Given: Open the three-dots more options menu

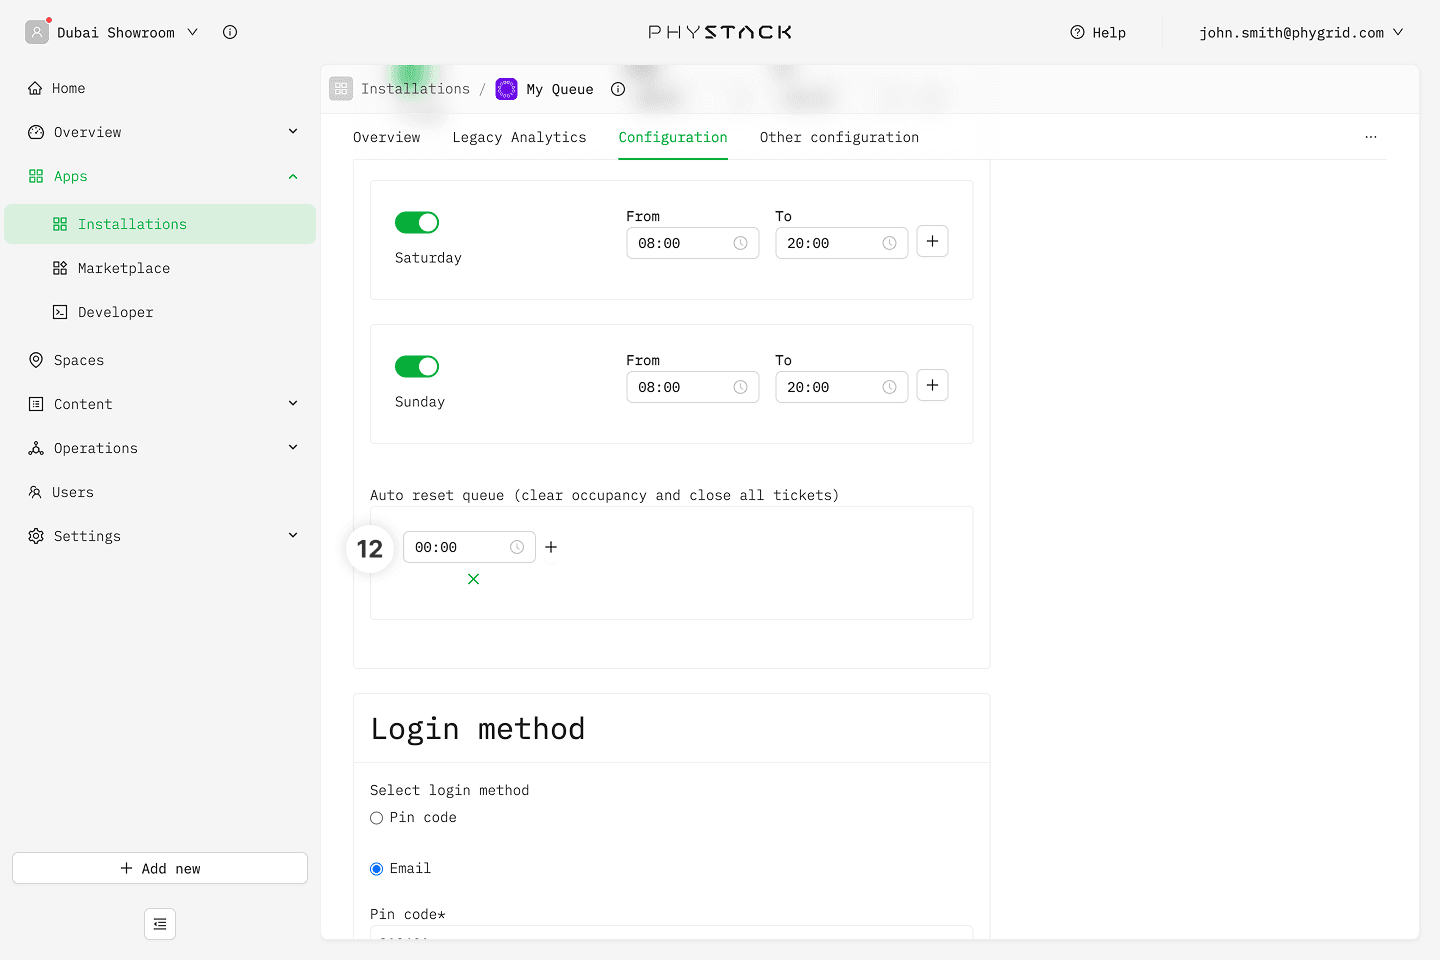Looking at the screenshot, I should click(1370, 137).
